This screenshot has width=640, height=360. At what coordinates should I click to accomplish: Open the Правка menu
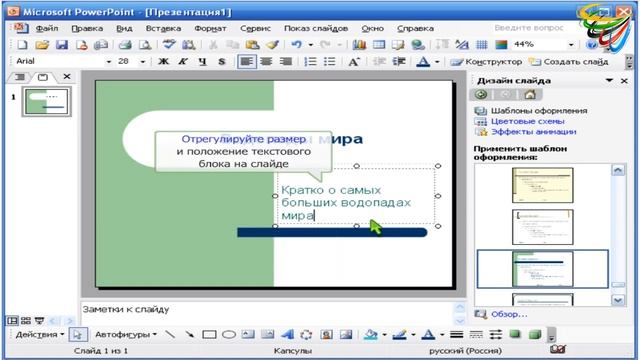87,28
